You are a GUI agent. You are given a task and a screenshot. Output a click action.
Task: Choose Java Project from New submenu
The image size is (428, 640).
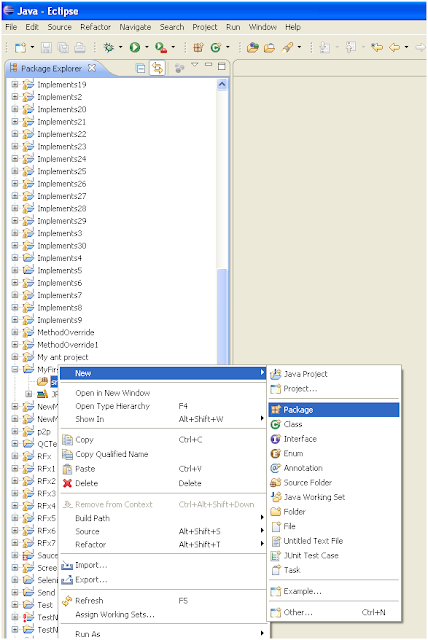point(334,374)
